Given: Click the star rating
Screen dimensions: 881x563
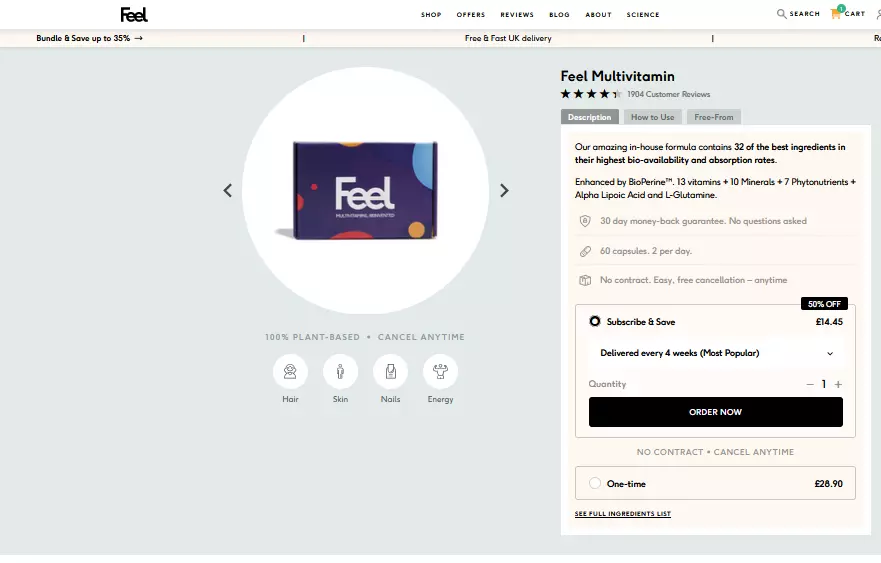Looking at the screenshot, I should click(x=591, y=94).
